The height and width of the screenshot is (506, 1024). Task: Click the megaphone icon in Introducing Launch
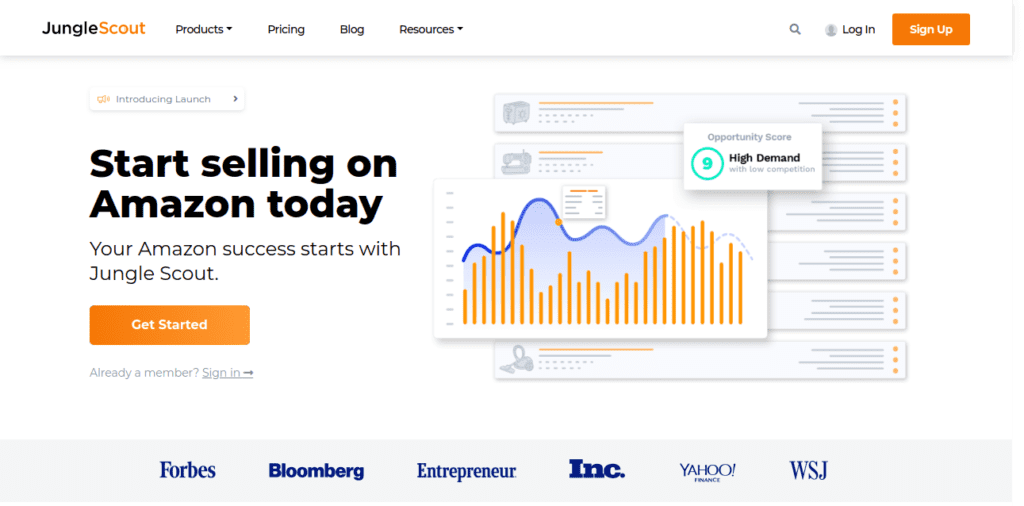pos(103,99)
